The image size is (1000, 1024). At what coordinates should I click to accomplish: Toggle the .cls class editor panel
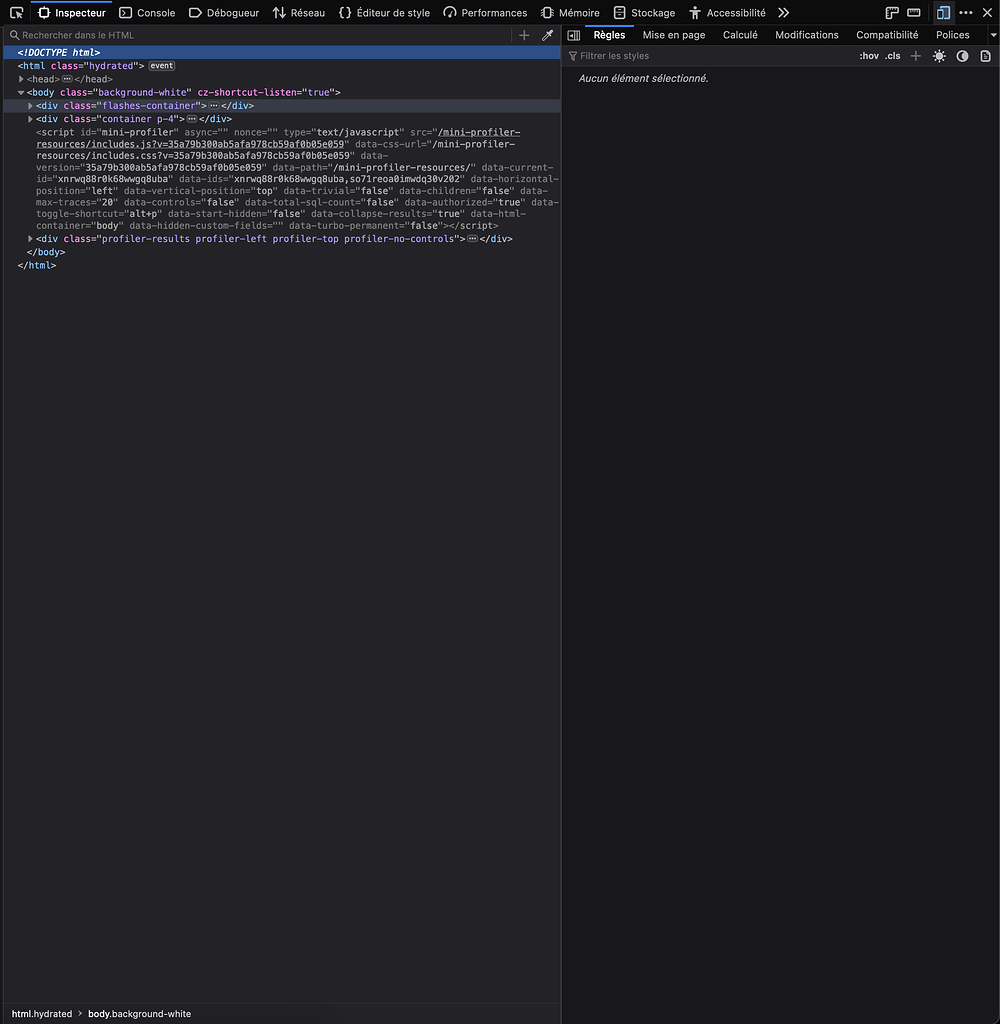point(892,56)
